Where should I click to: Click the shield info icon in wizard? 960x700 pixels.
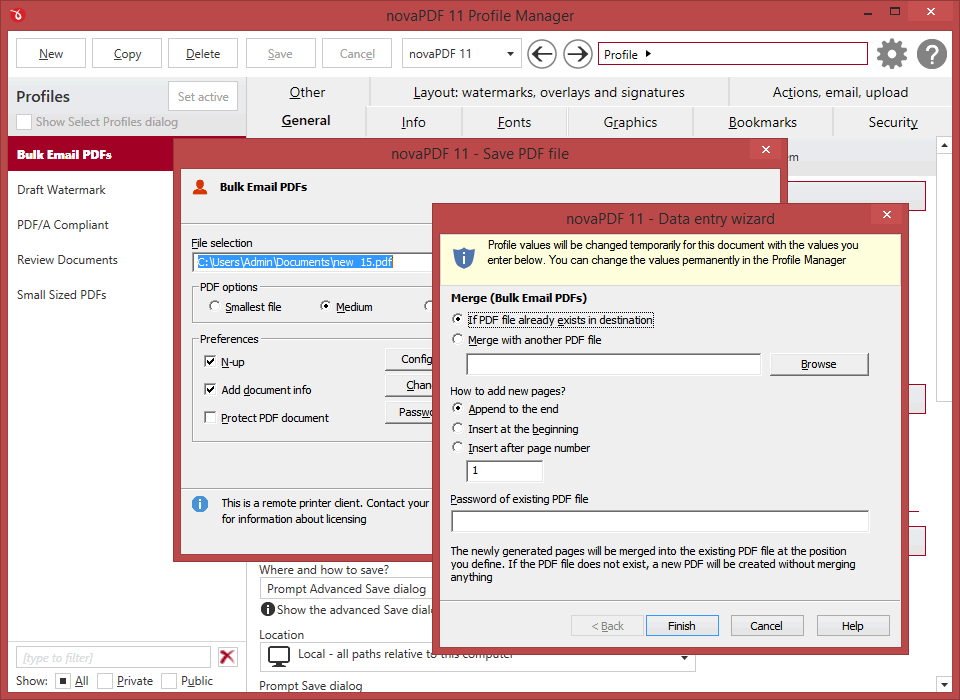point(463,257)
